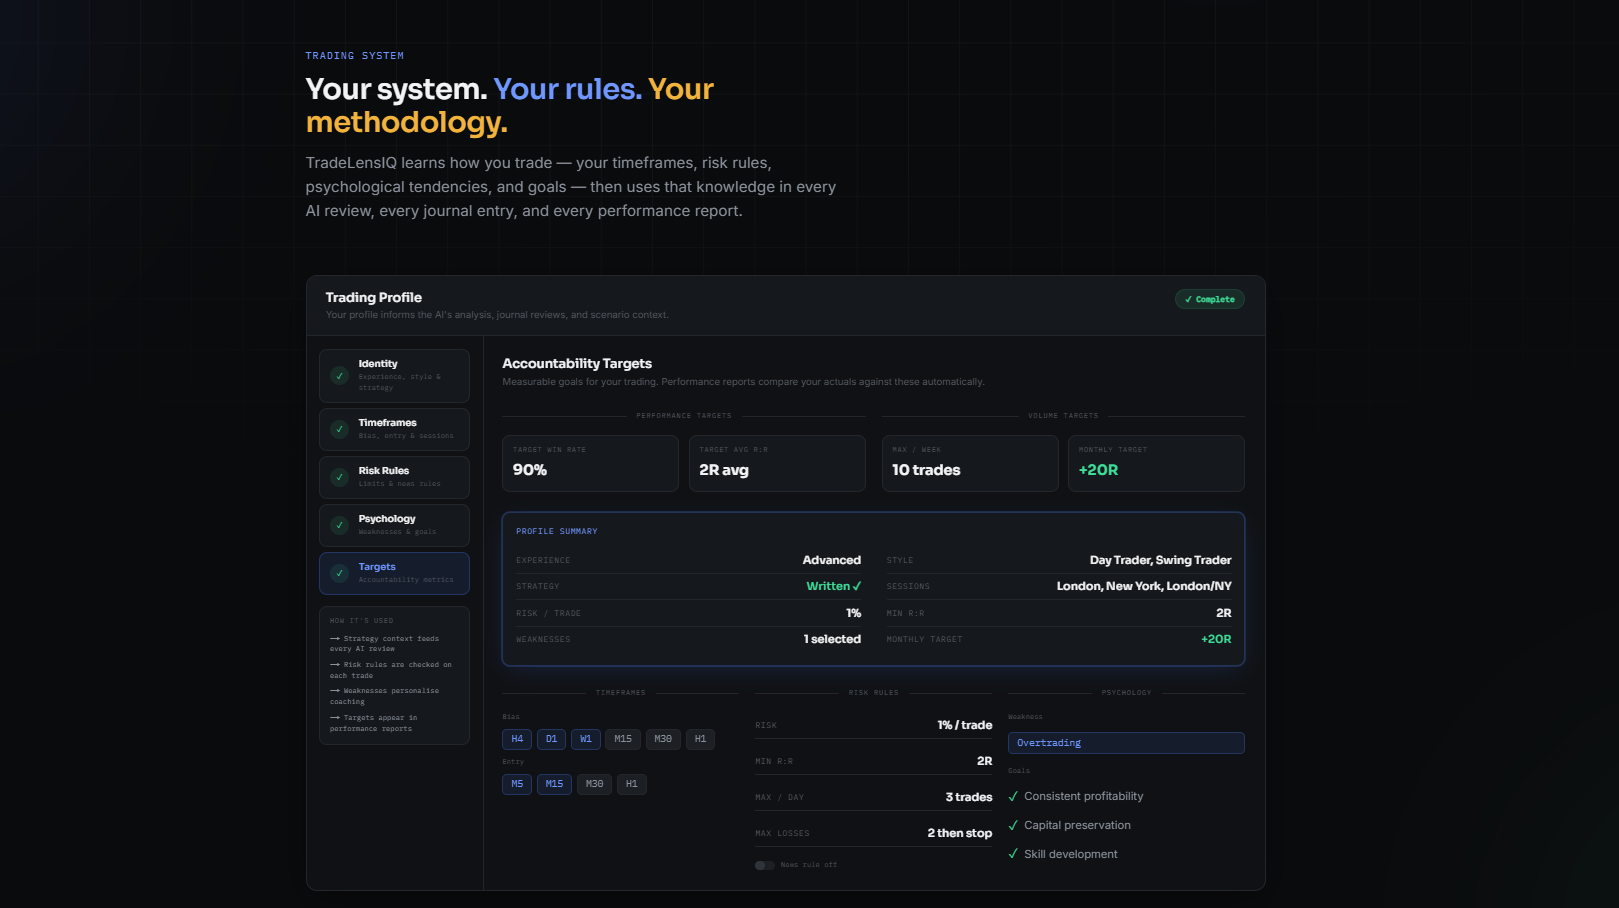Click the Advanced experience value

pos(832,560)
